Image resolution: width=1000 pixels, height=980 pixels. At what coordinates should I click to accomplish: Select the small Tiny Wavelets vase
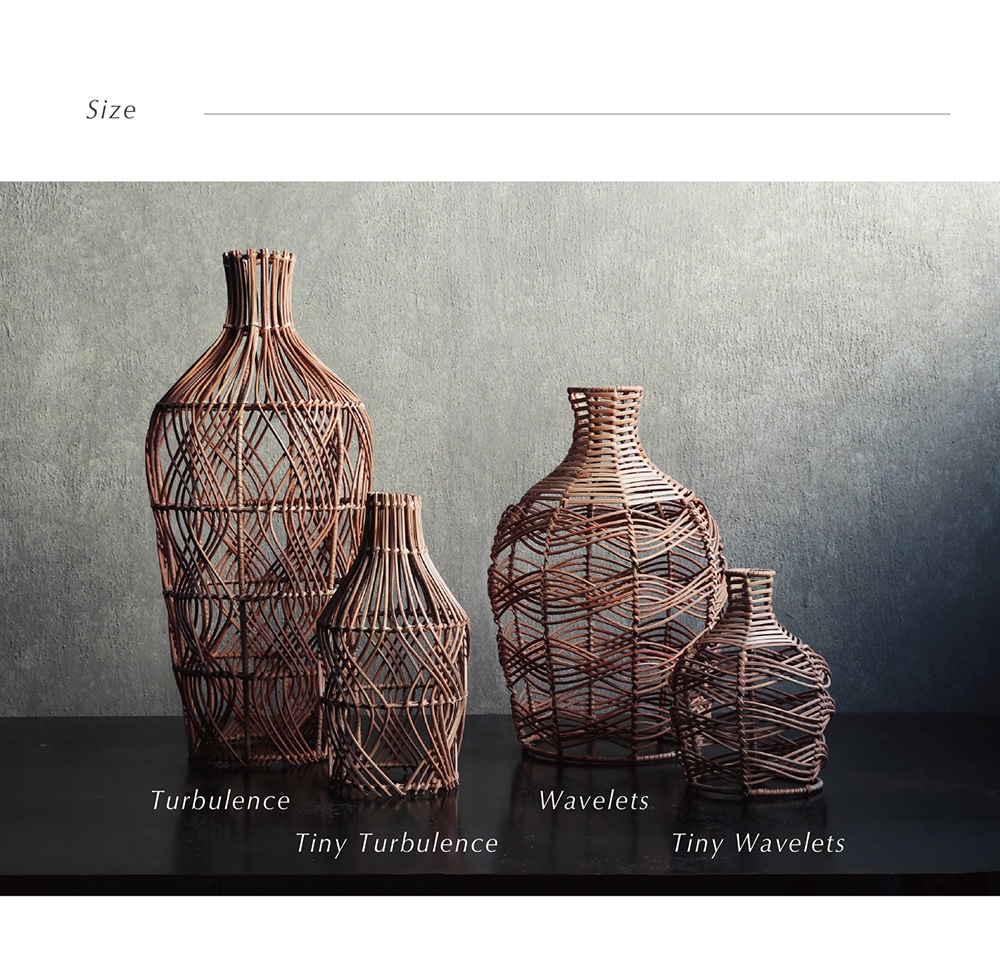[x=754, y=682]
